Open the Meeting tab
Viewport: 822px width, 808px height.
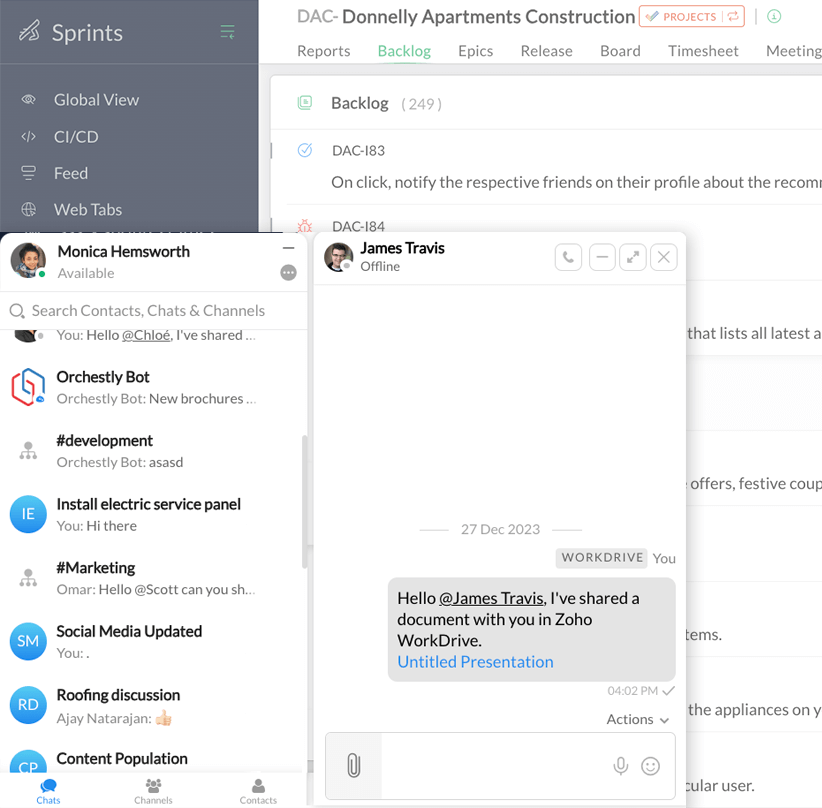click(794, 51)
